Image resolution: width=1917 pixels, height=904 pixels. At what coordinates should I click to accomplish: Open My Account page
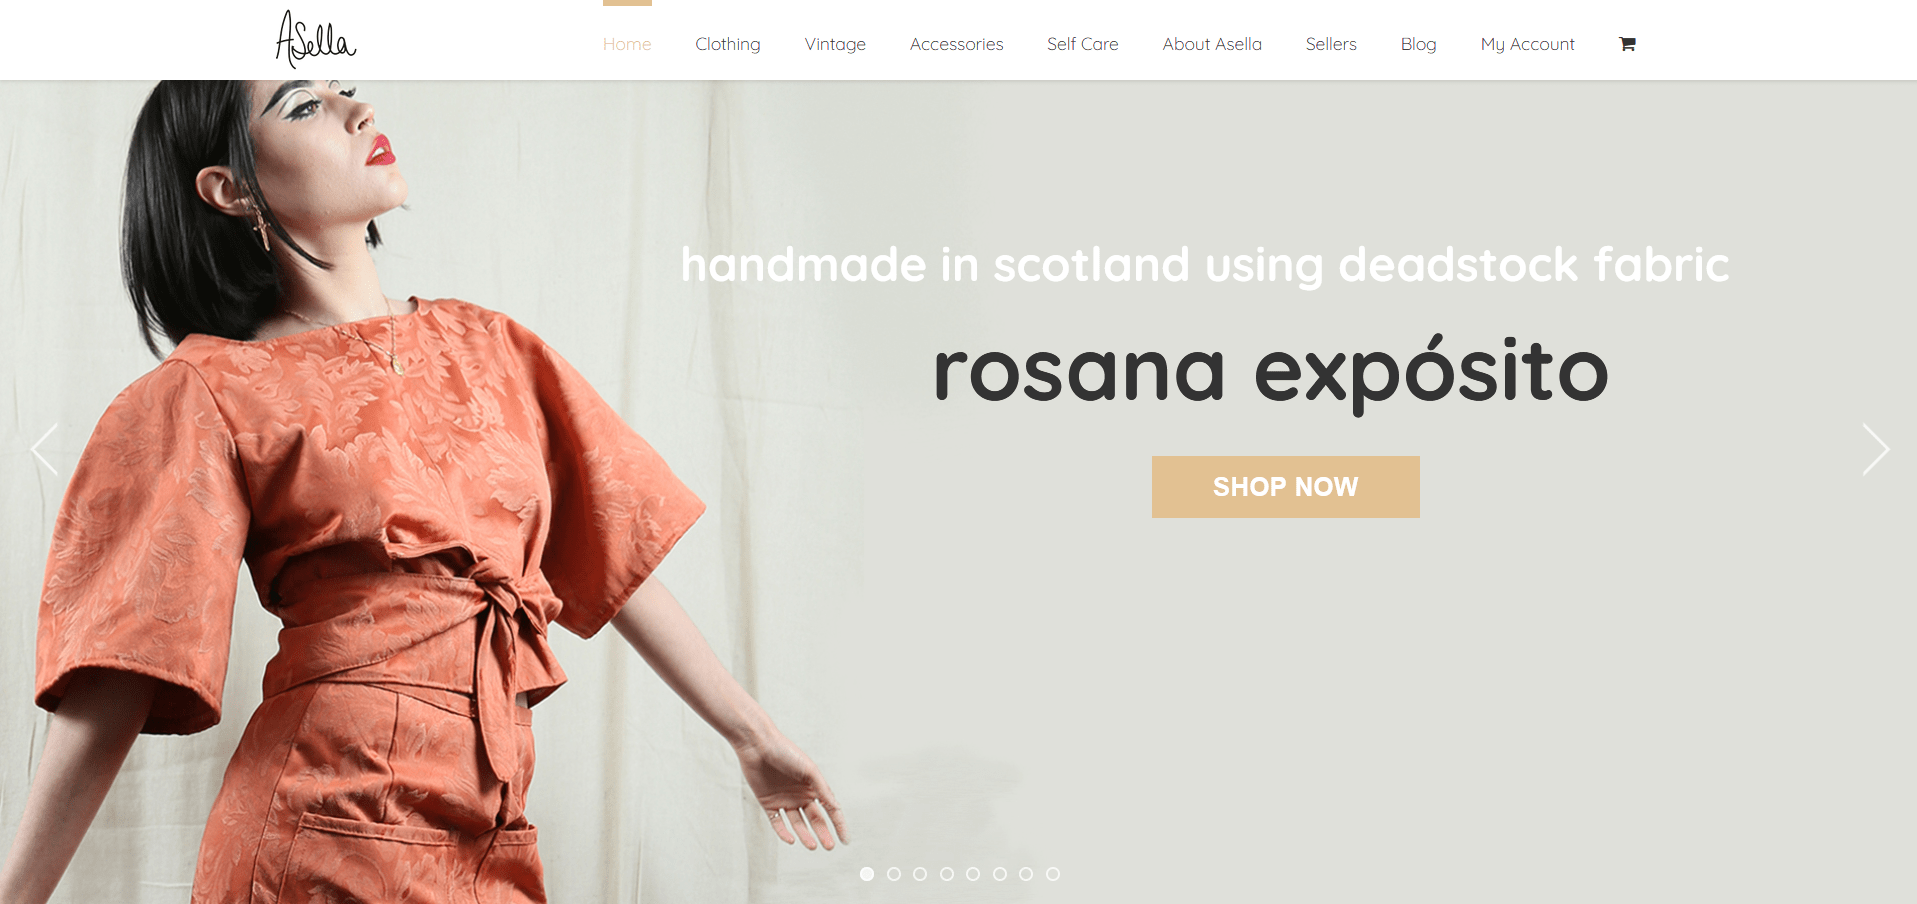[1527, 44]
